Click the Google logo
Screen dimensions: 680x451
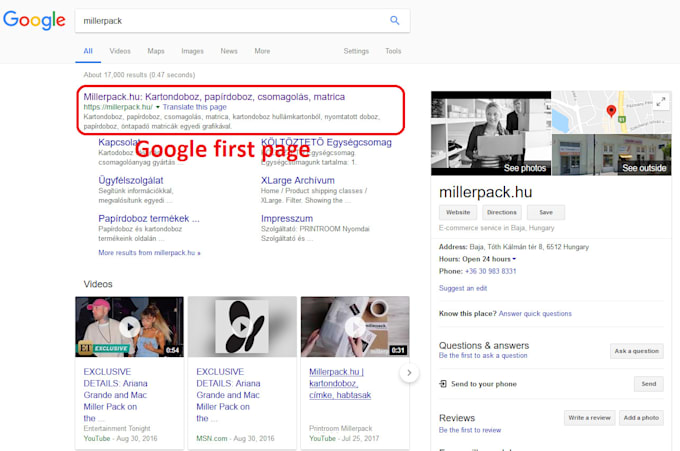tap(34, 20)
